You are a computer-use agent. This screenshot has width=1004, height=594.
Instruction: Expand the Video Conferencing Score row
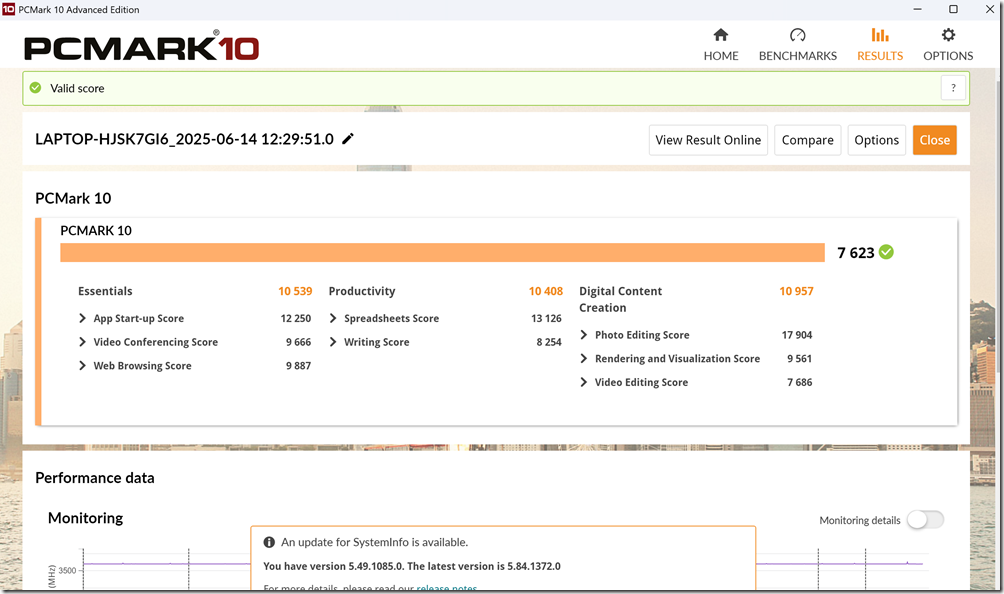[x=82, y=342]
